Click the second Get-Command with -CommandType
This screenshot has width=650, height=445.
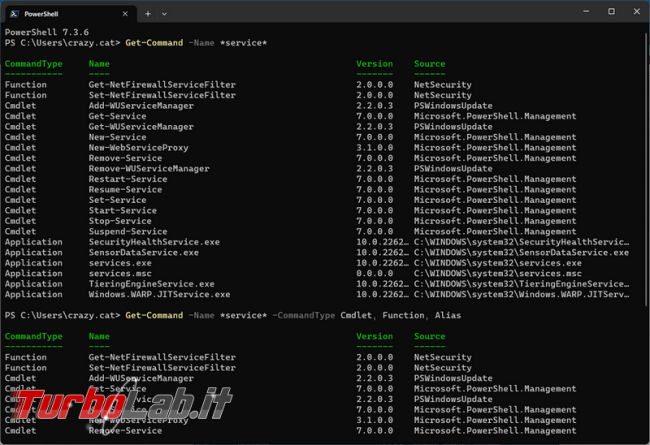click(293, 316)
